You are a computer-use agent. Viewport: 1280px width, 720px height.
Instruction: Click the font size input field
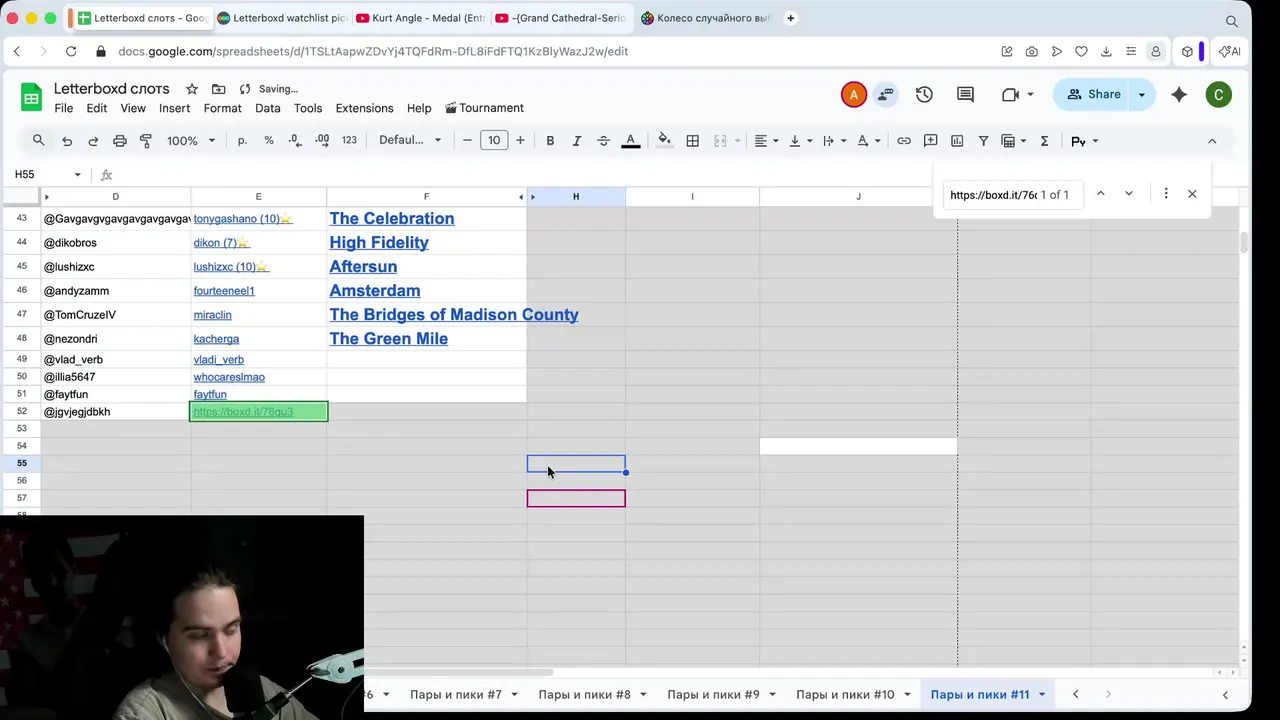coord(494,141)
